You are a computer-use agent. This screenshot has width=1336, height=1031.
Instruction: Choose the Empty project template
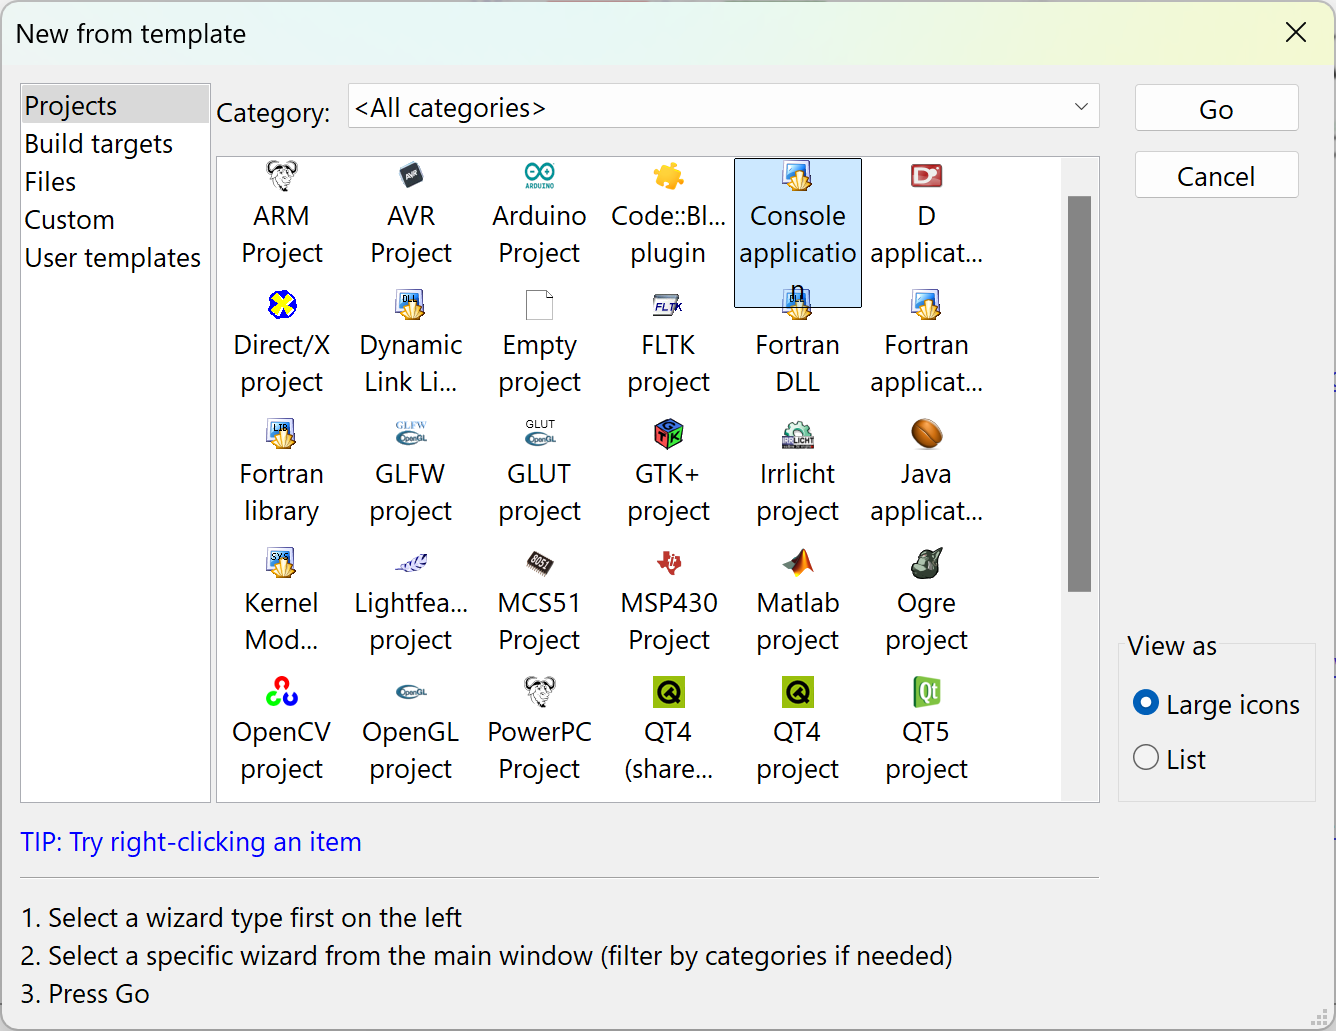pos(539,345)
